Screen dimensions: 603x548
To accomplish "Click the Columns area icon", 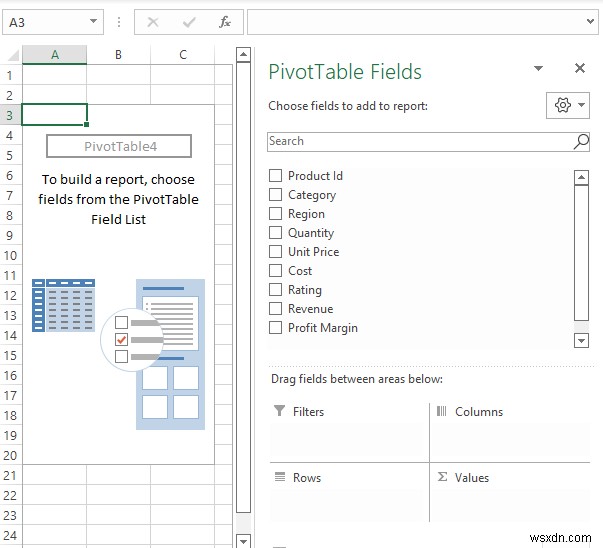I will coord(442,411).
